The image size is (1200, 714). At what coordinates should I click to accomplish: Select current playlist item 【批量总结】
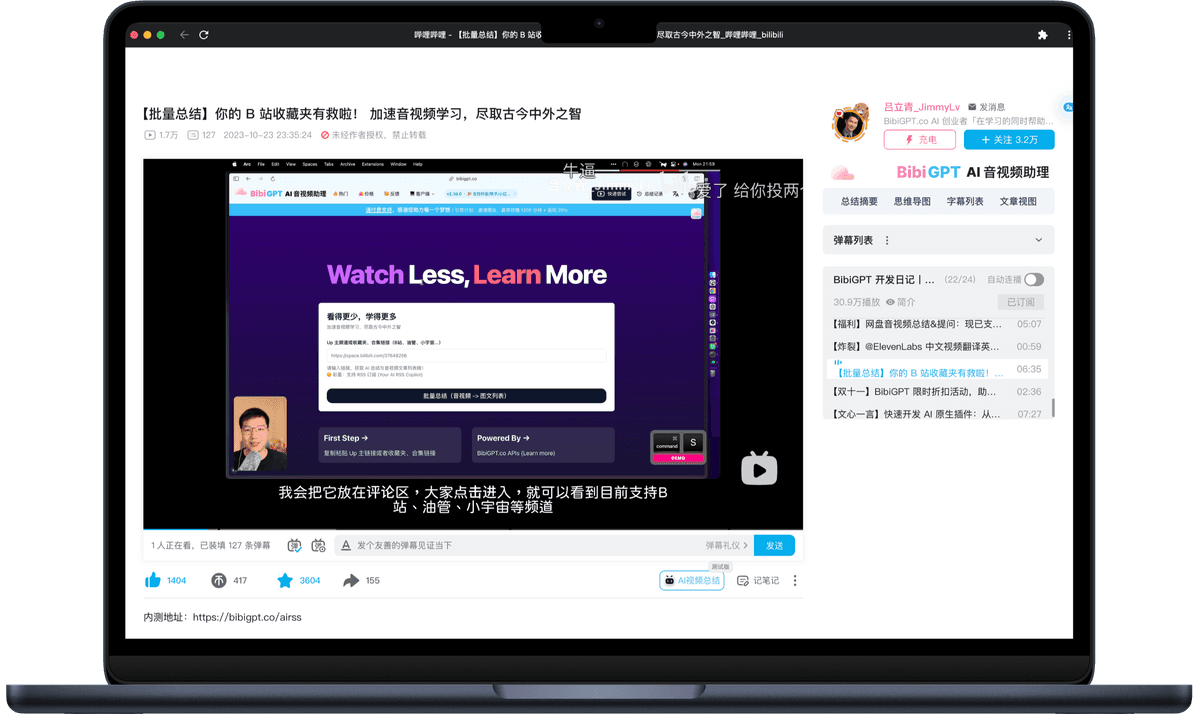(936, 371)
